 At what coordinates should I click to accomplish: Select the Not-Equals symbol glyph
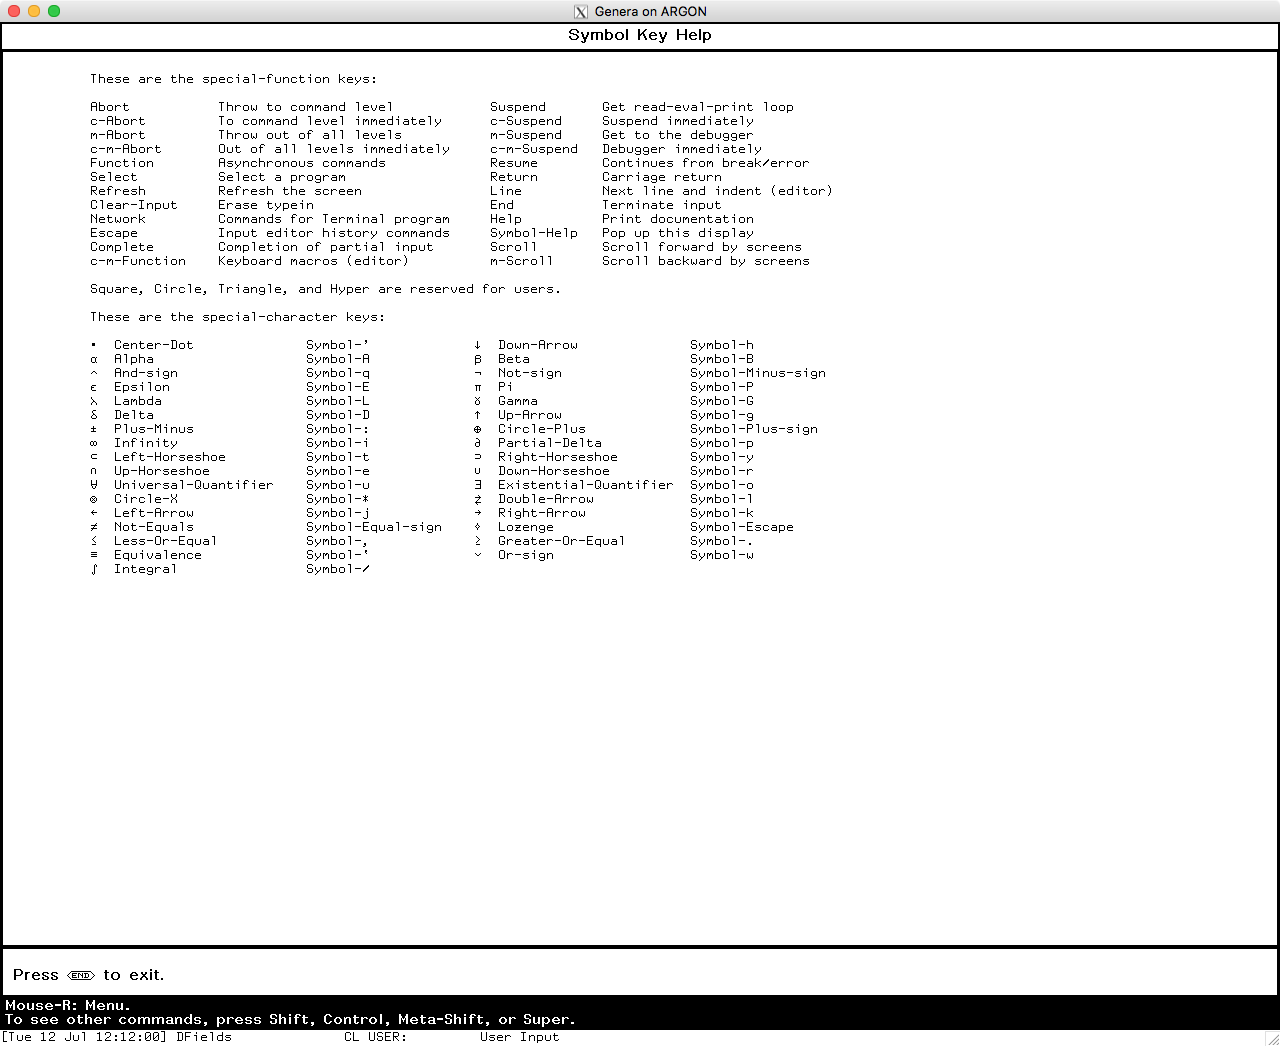coord(94,527)
